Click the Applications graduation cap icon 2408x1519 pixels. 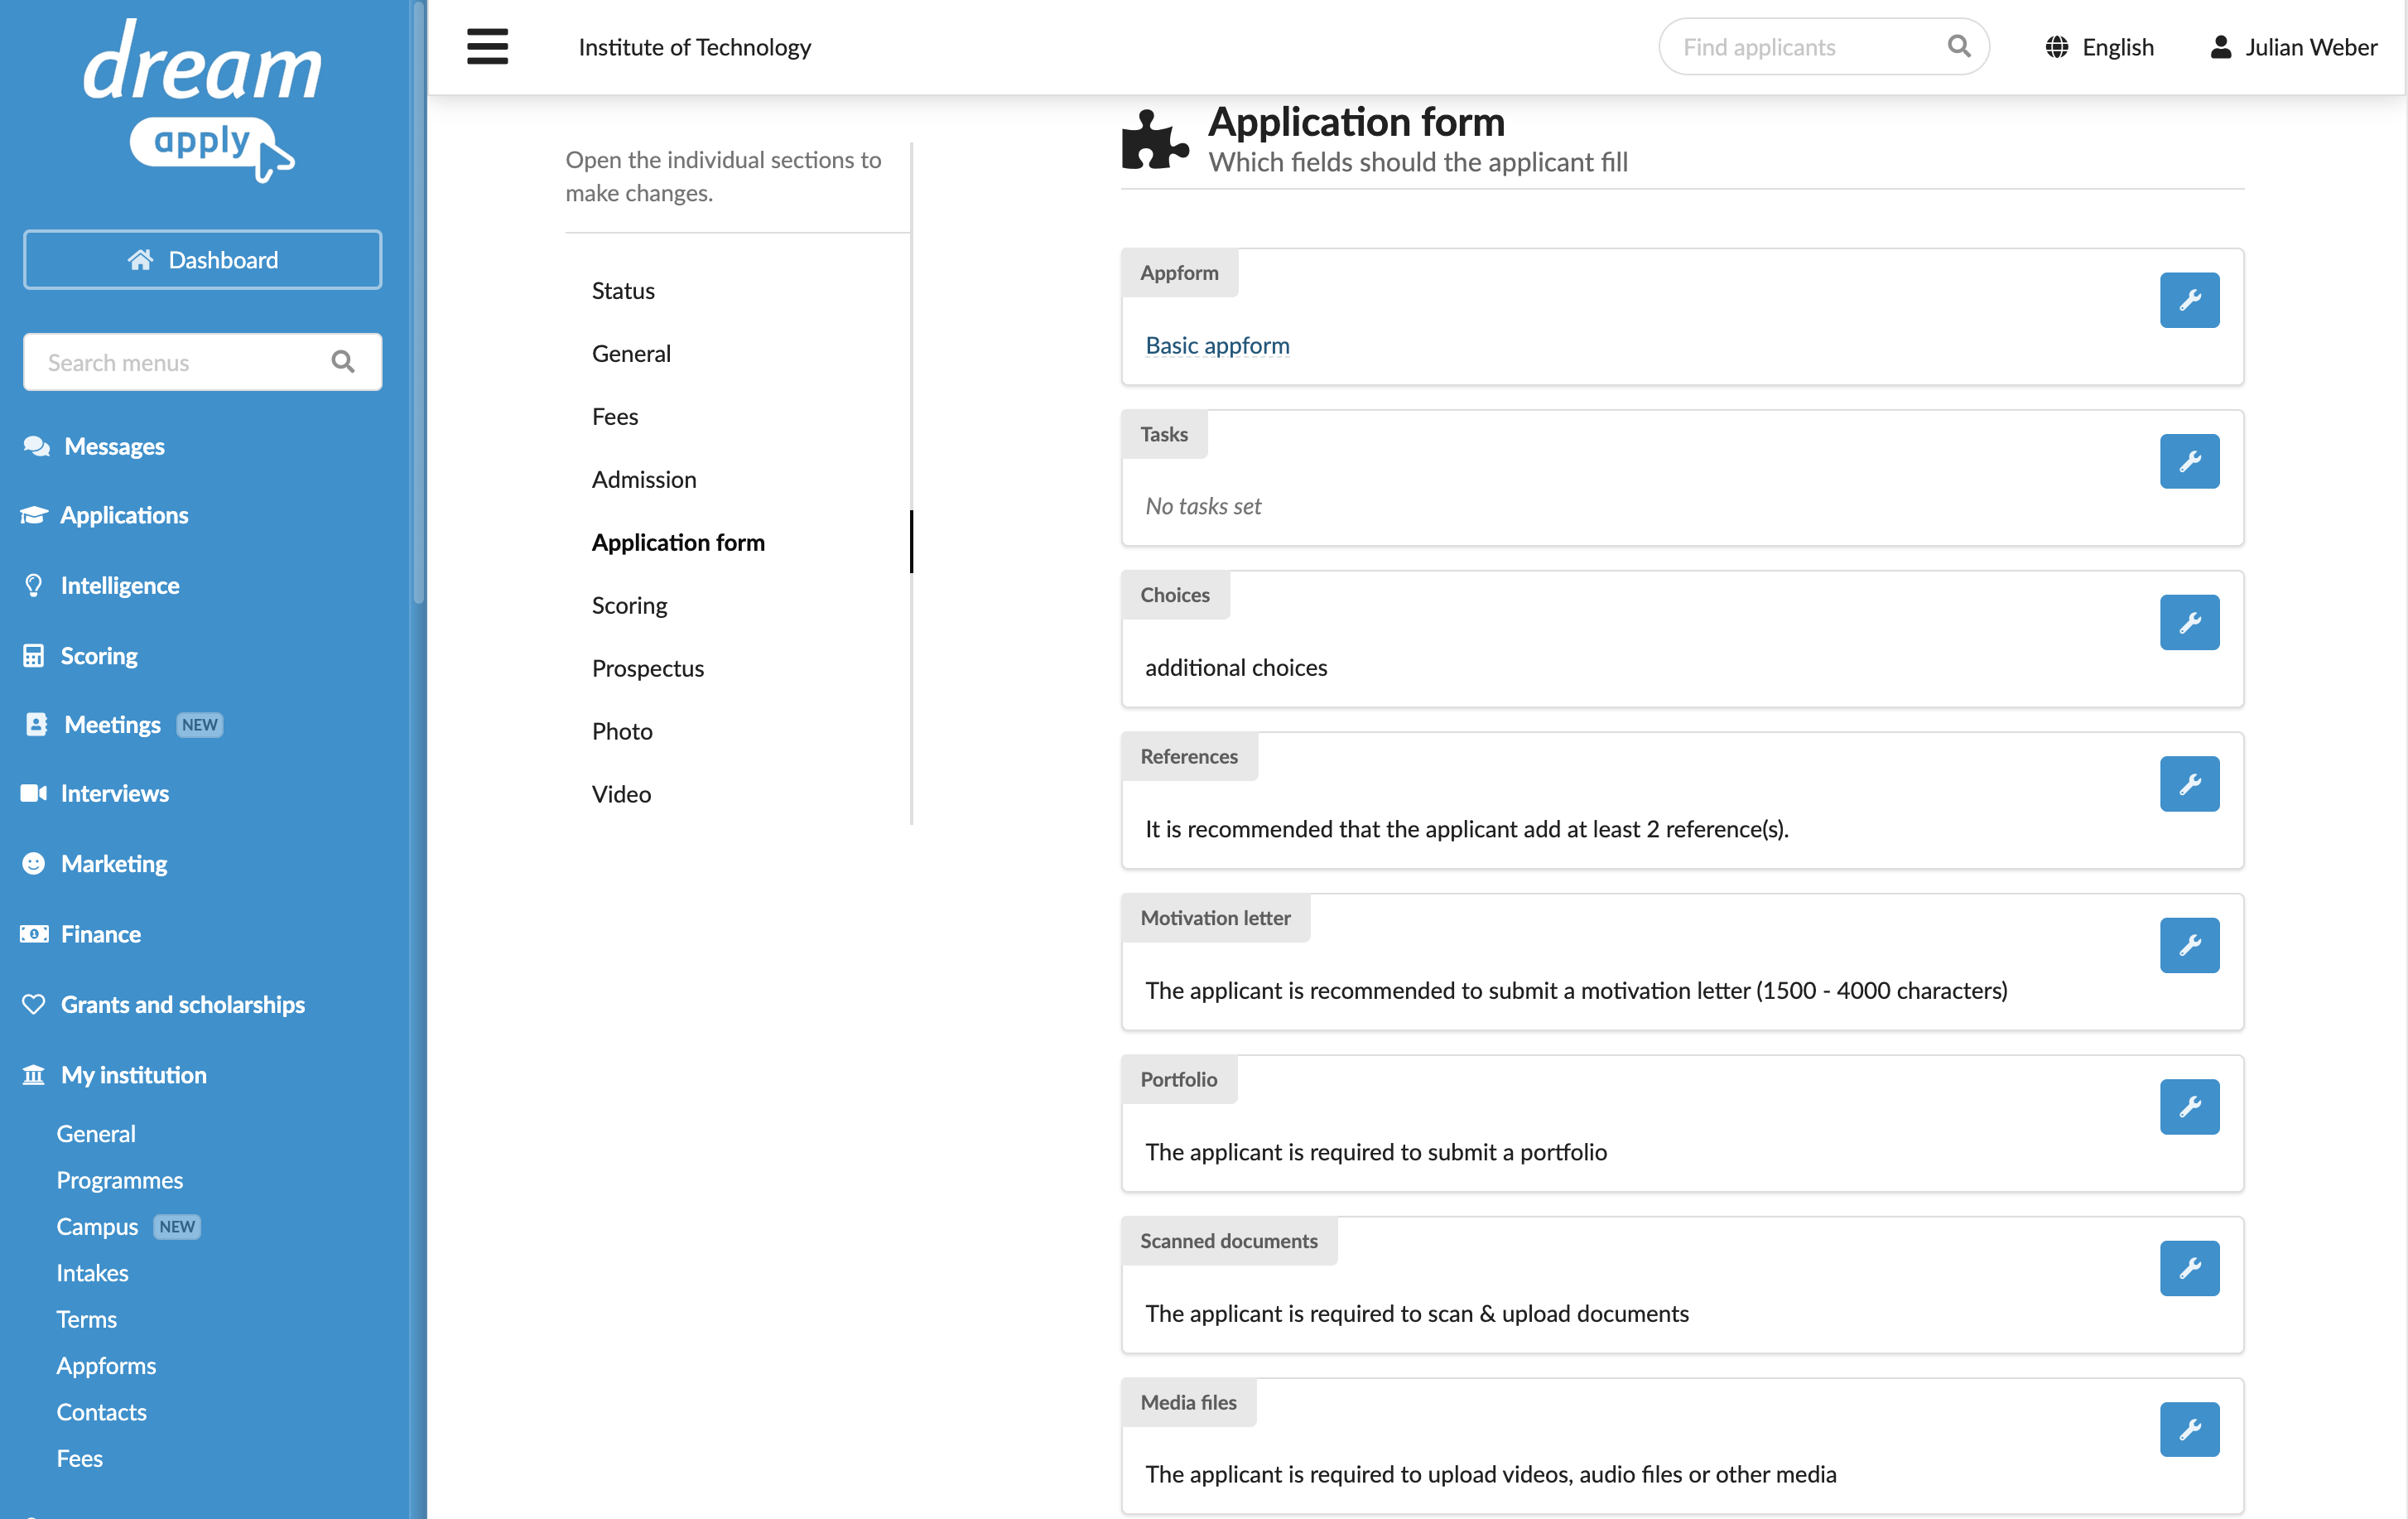[34, 515]
